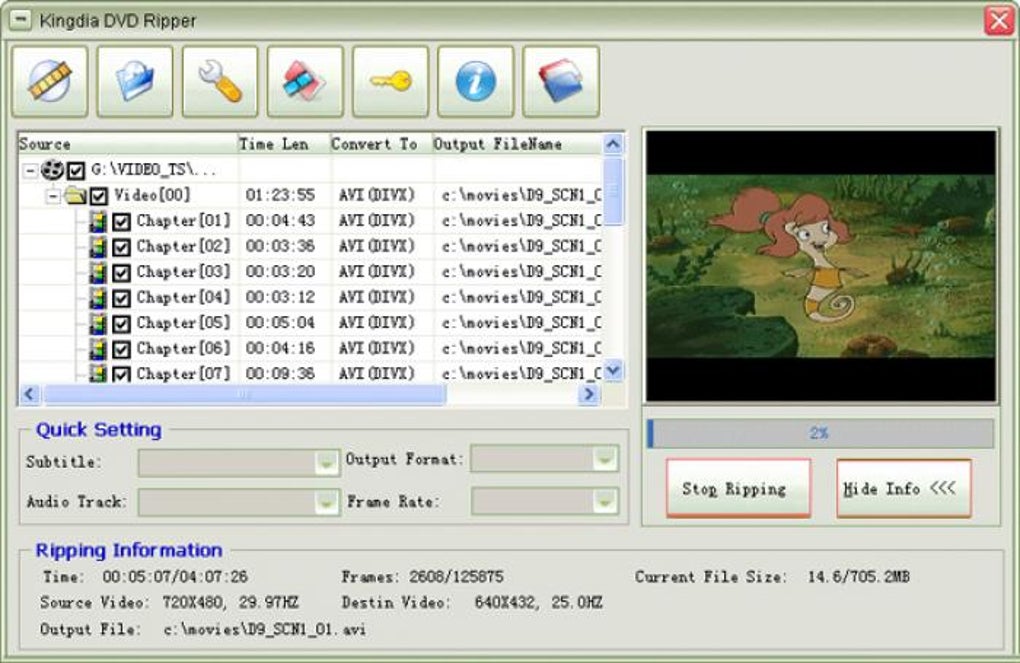Toggle the Chapter[04] checkbox
Viewport: 1020px width, 663px height.
[x=121, y=299]
